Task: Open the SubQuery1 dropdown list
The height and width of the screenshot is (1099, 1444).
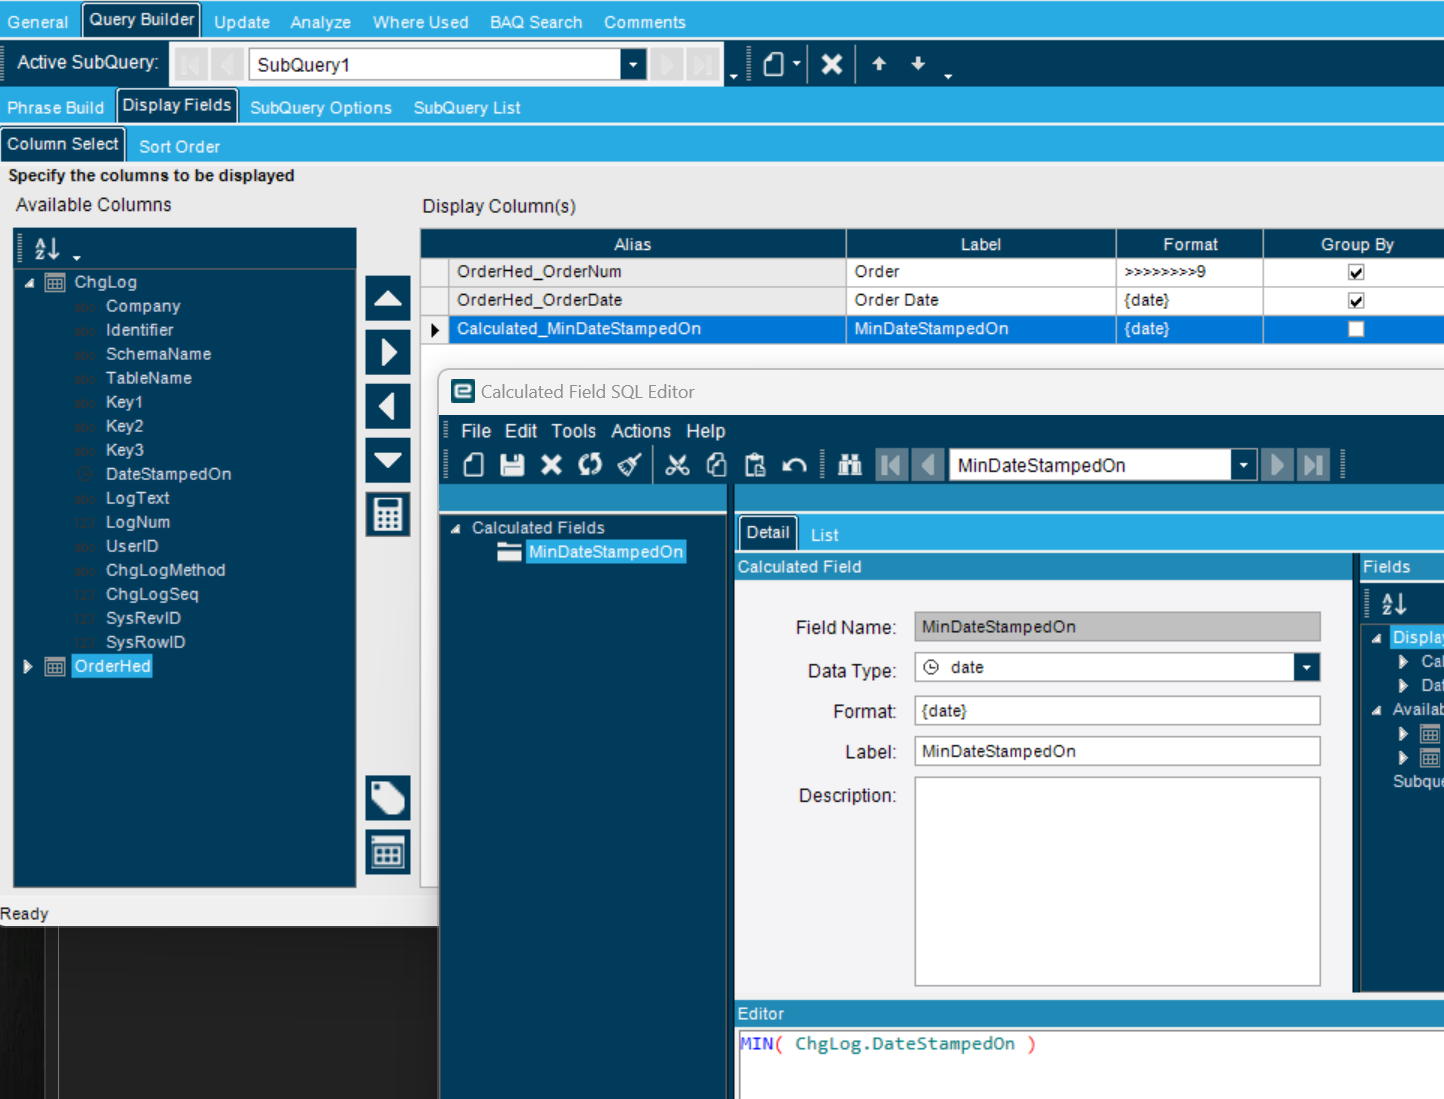Action: (x=632, y=65)
